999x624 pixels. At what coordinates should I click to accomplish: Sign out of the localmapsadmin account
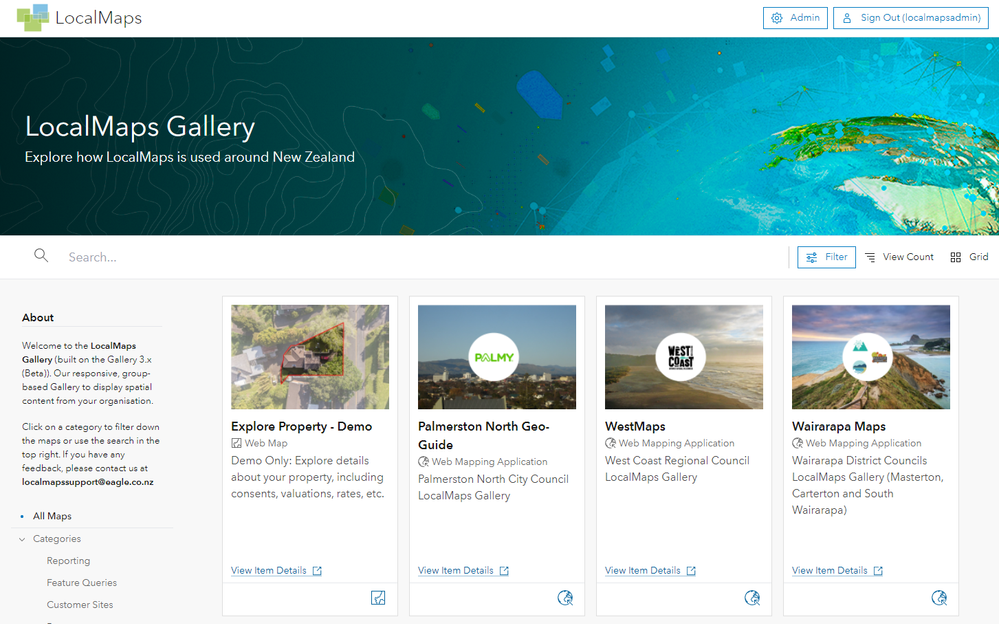pos(910,17)
